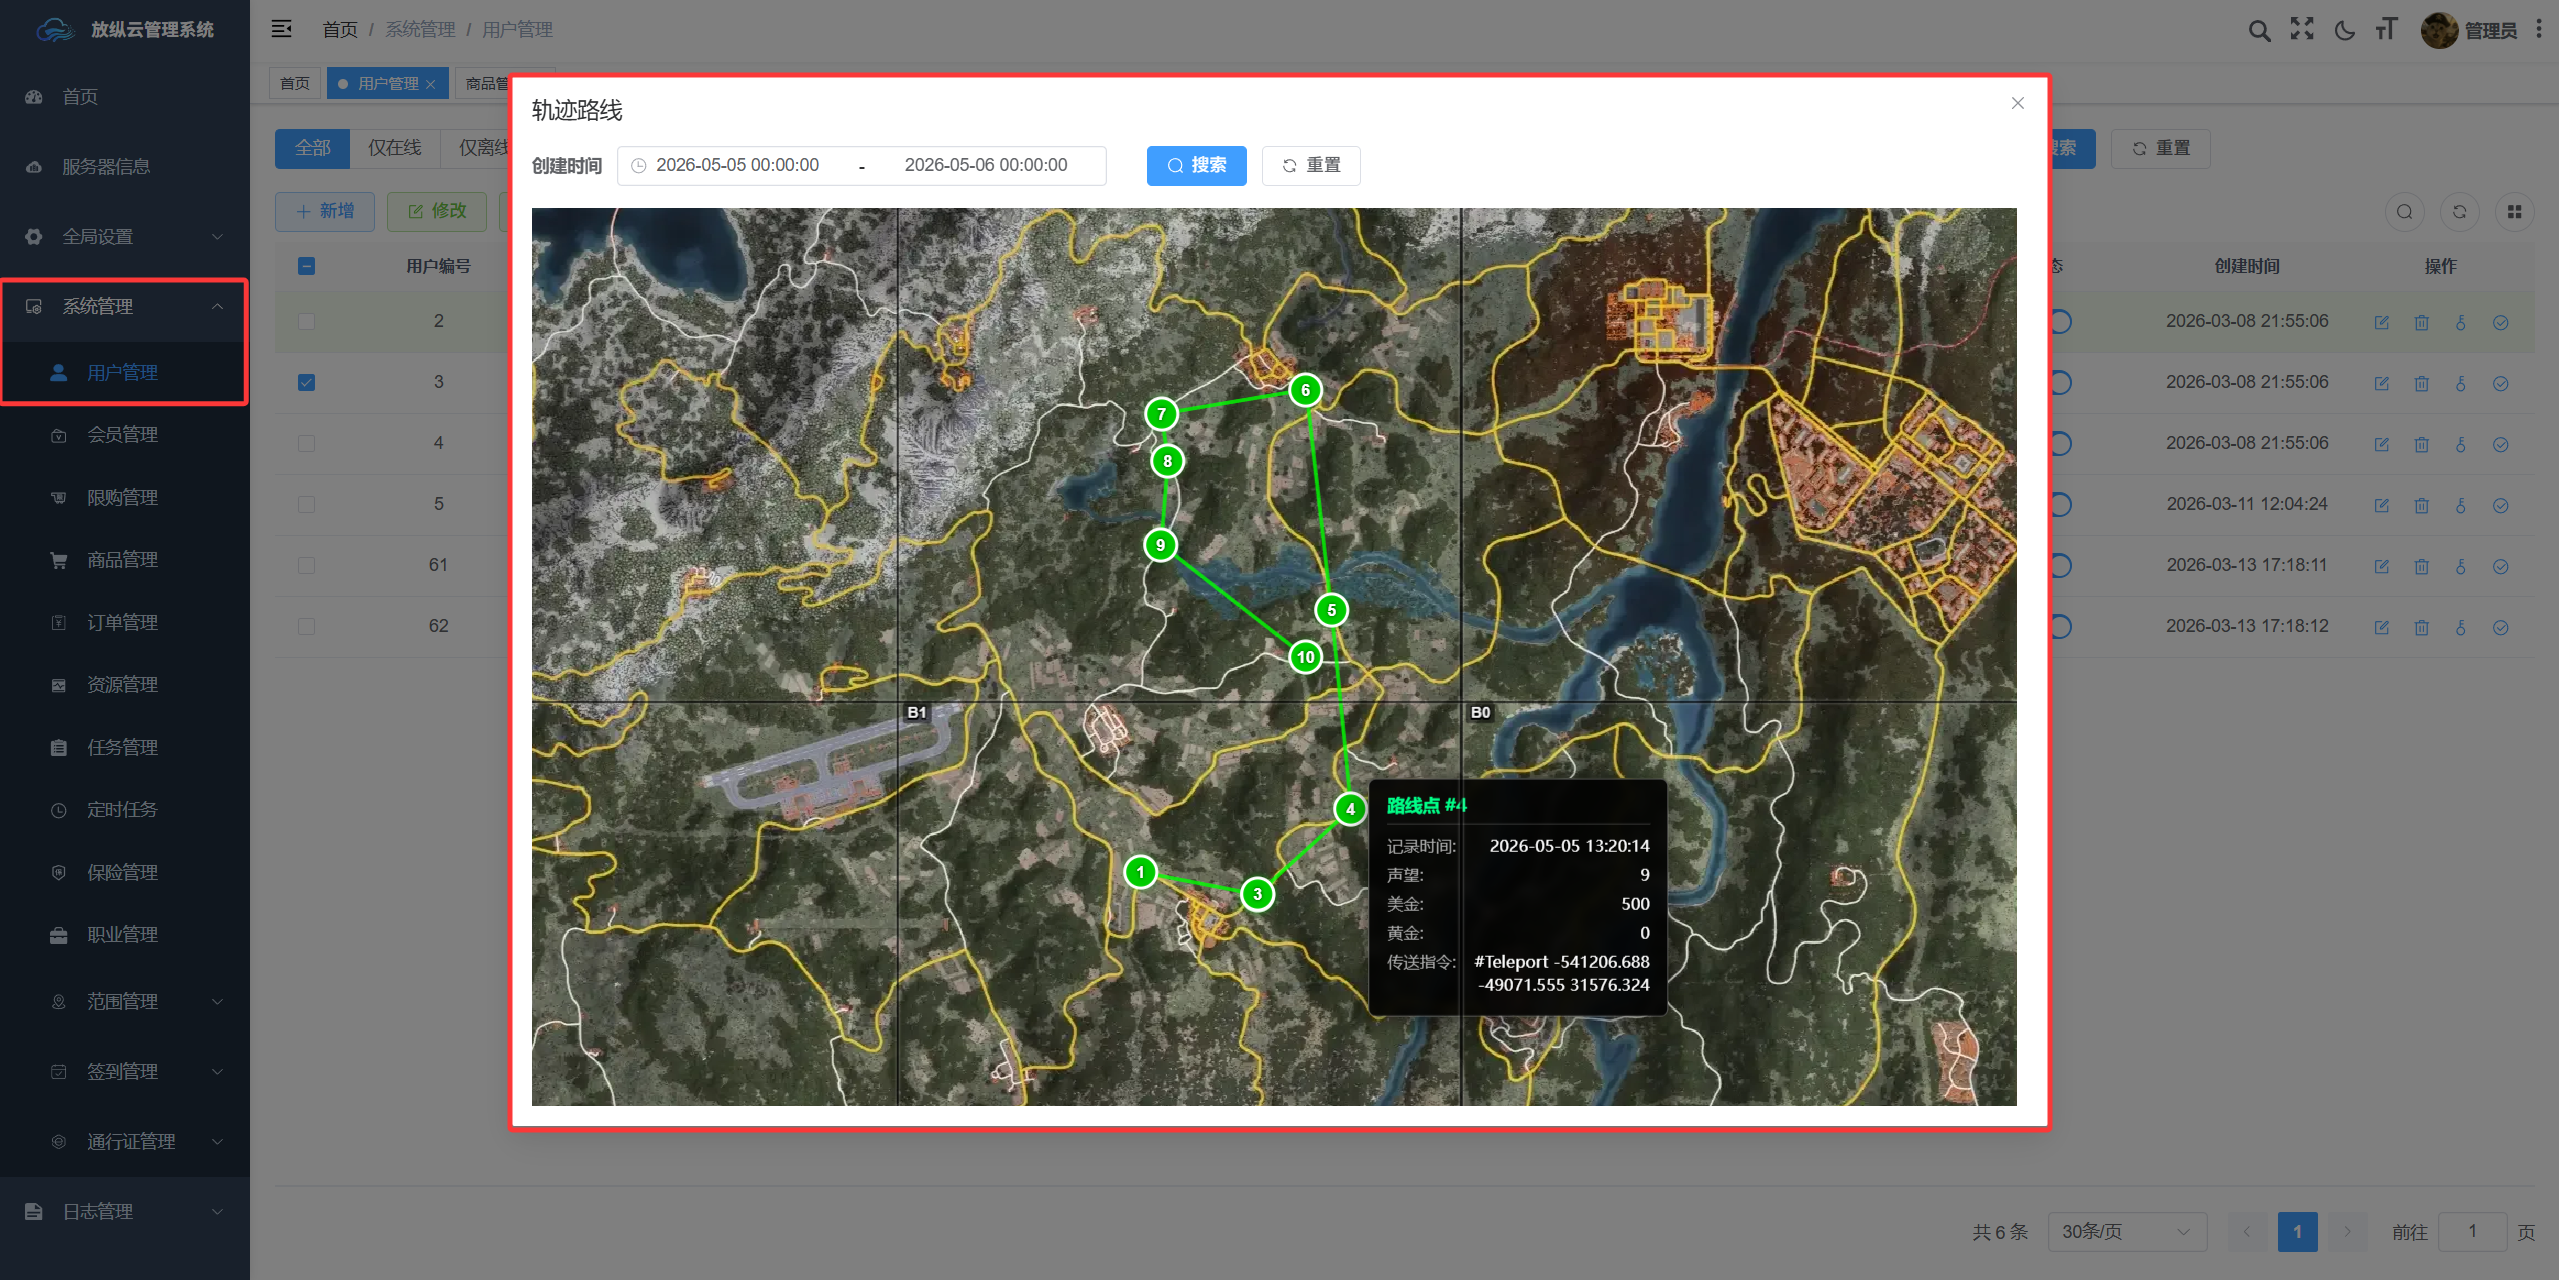This screenshot has width=2559, height=1280.
Task: Refresh the user table round icon
Action: tap(2460, 212)
